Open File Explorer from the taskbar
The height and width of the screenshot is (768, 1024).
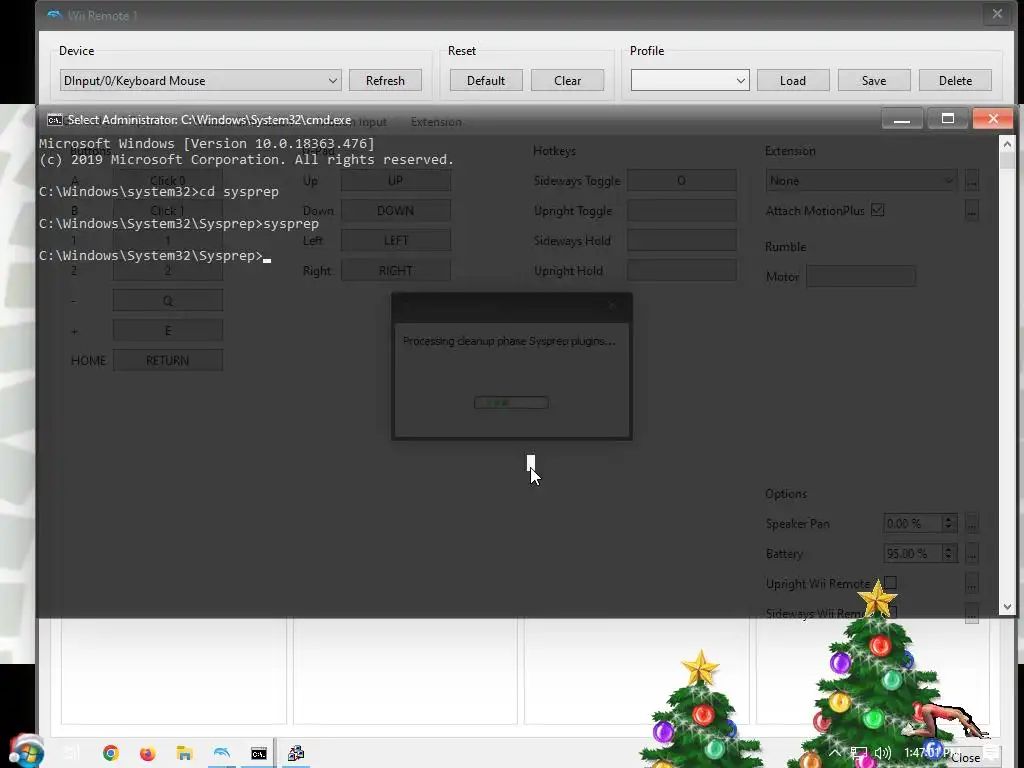[x=184, y=753]
